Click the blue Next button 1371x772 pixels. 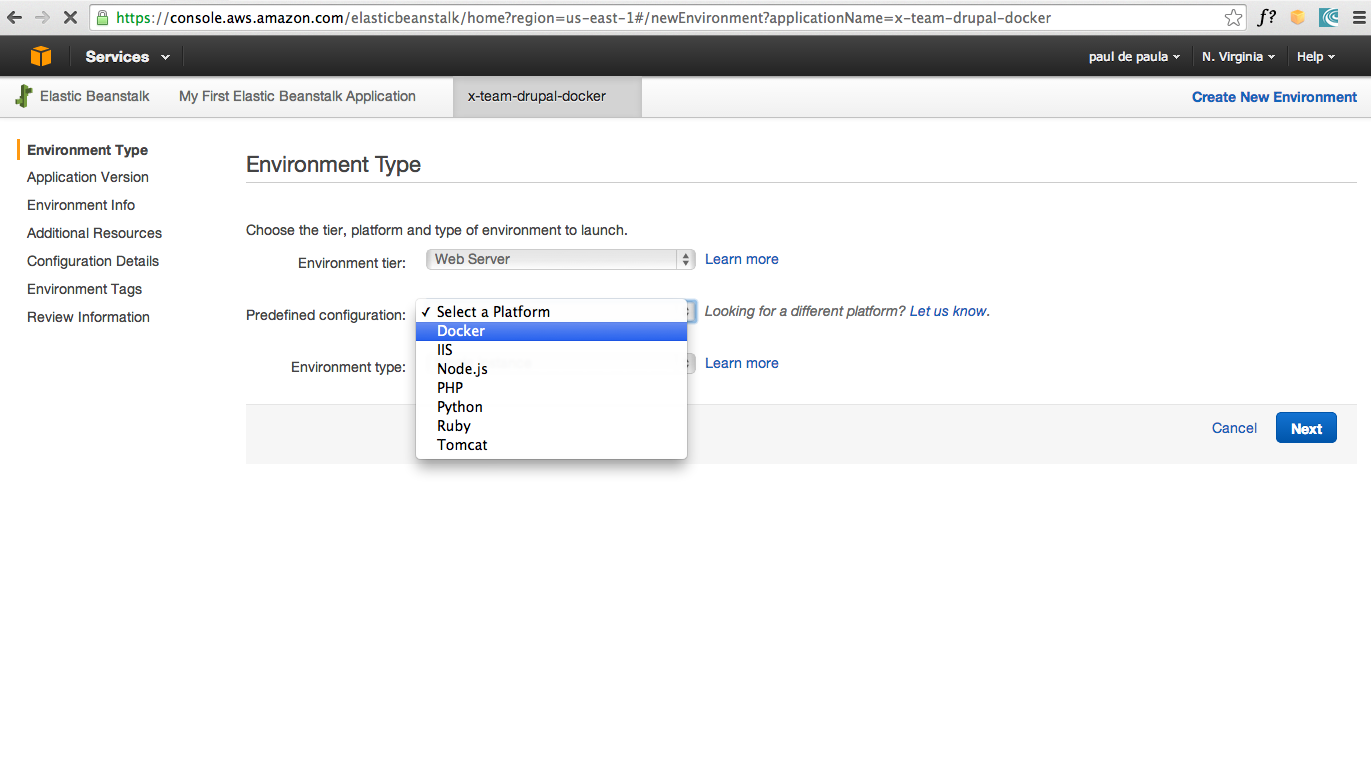(1306, 428)
